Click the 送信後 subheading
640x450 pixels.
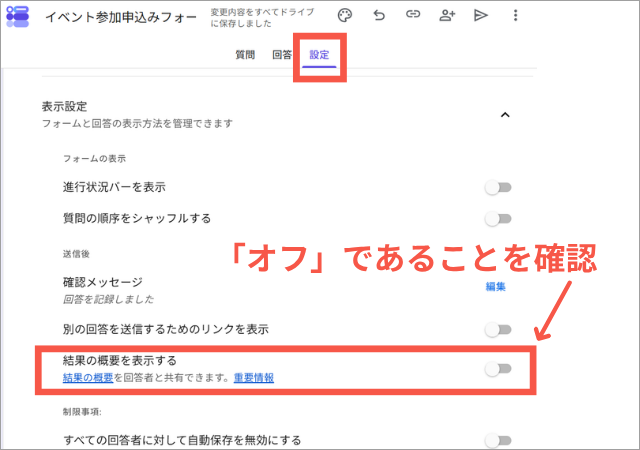point(76,254)
